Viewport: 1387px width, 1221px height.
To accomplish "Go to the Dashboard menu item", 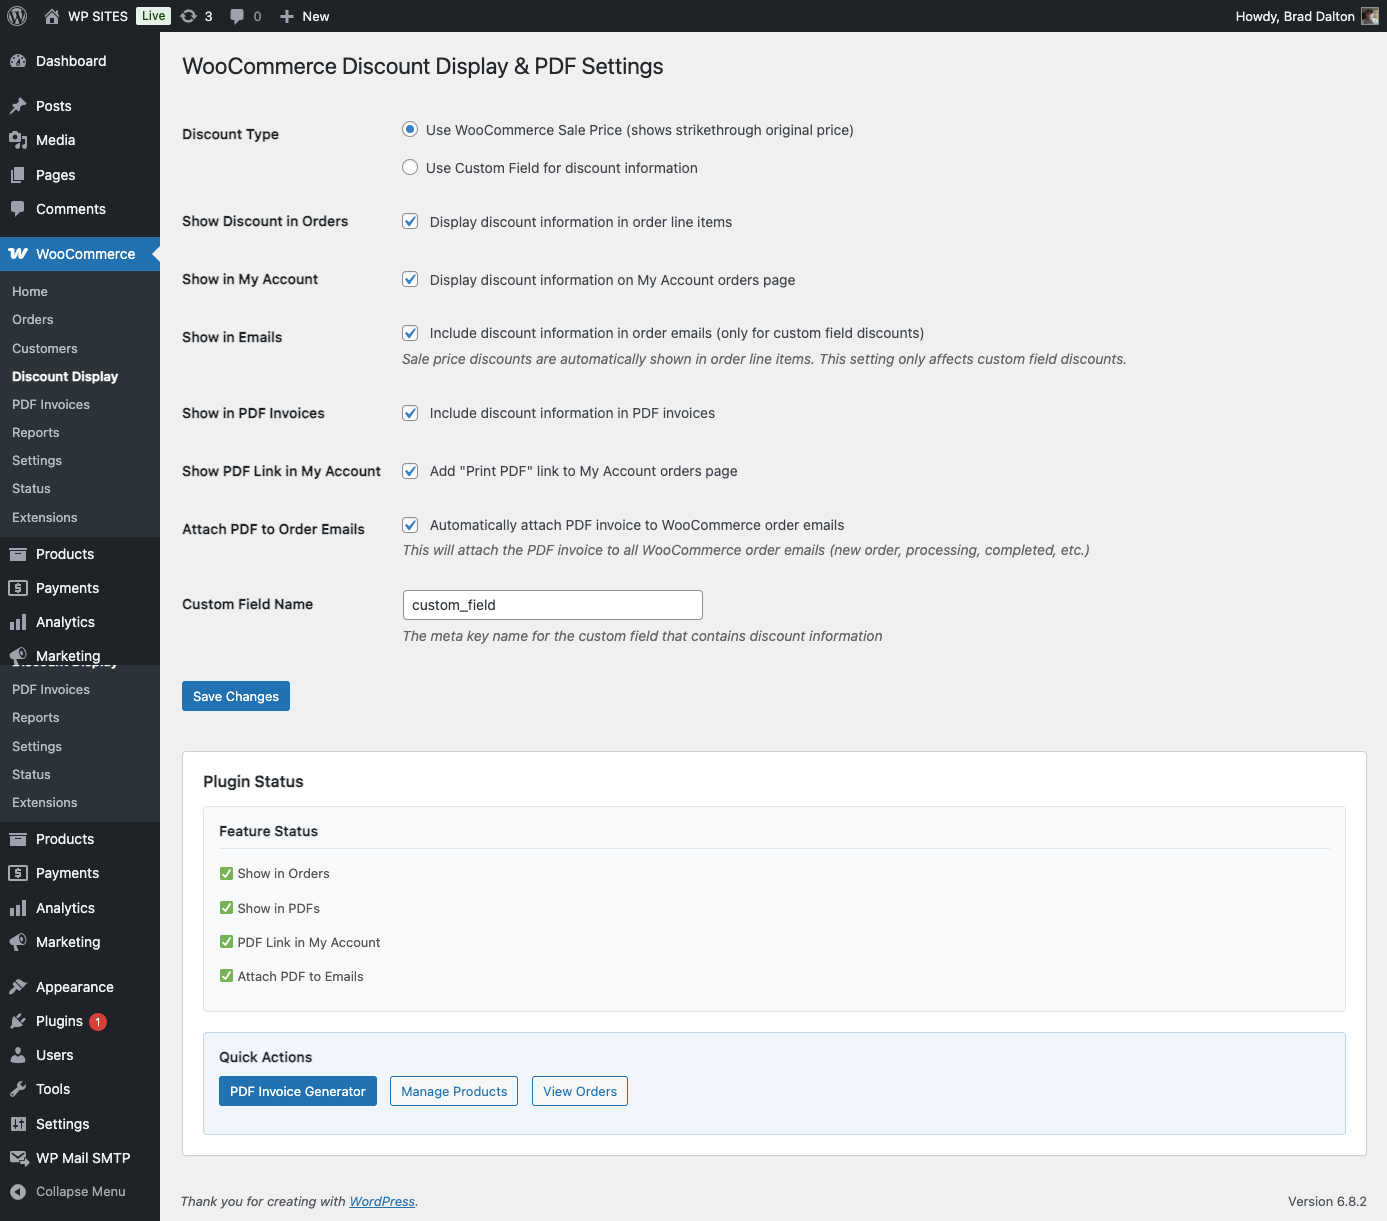I will click(x=70, y=61).
